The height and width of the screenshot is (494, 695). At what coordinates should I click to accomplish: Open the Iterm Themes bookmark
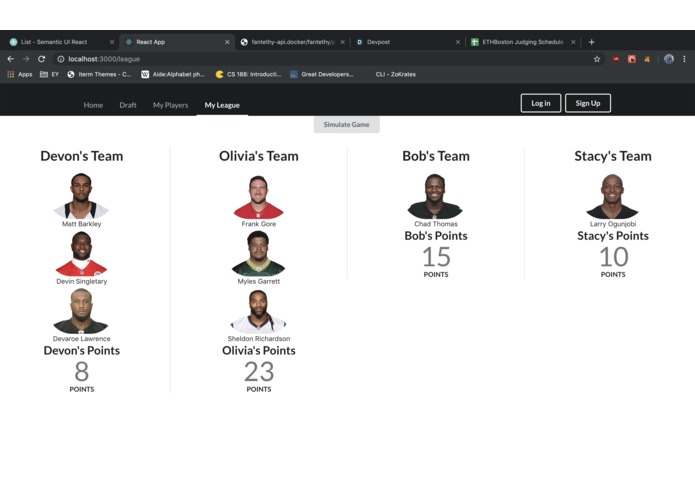pyautogui.click(x=99, y=74)
